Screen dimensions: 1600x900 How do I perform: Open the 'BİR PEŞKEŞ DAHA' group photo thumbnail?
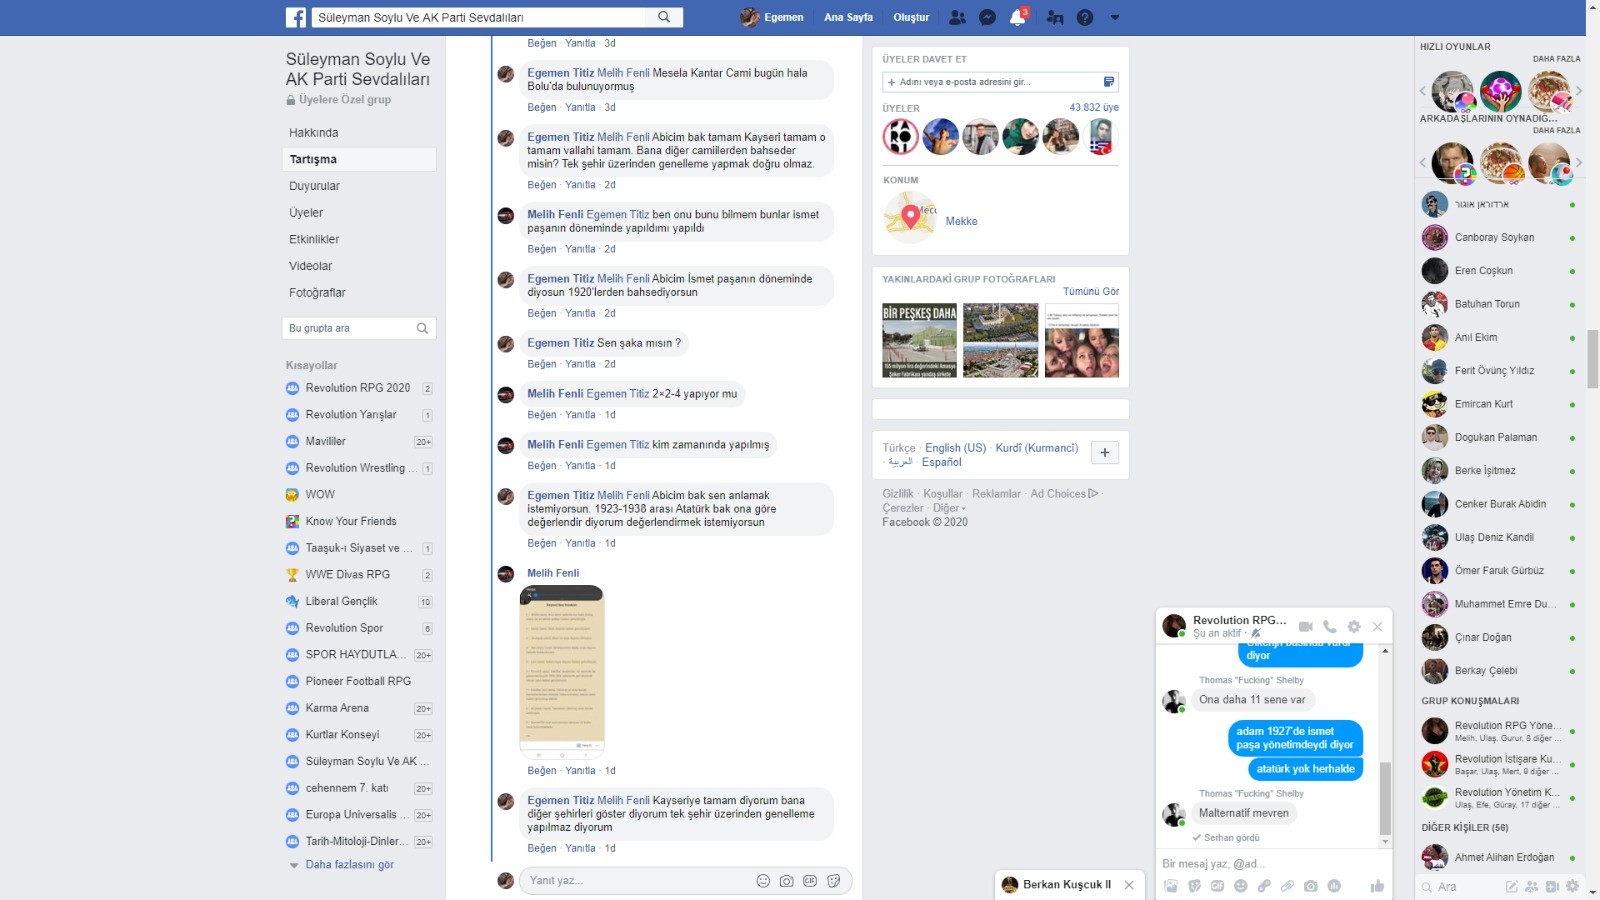(x=919, y=341)
